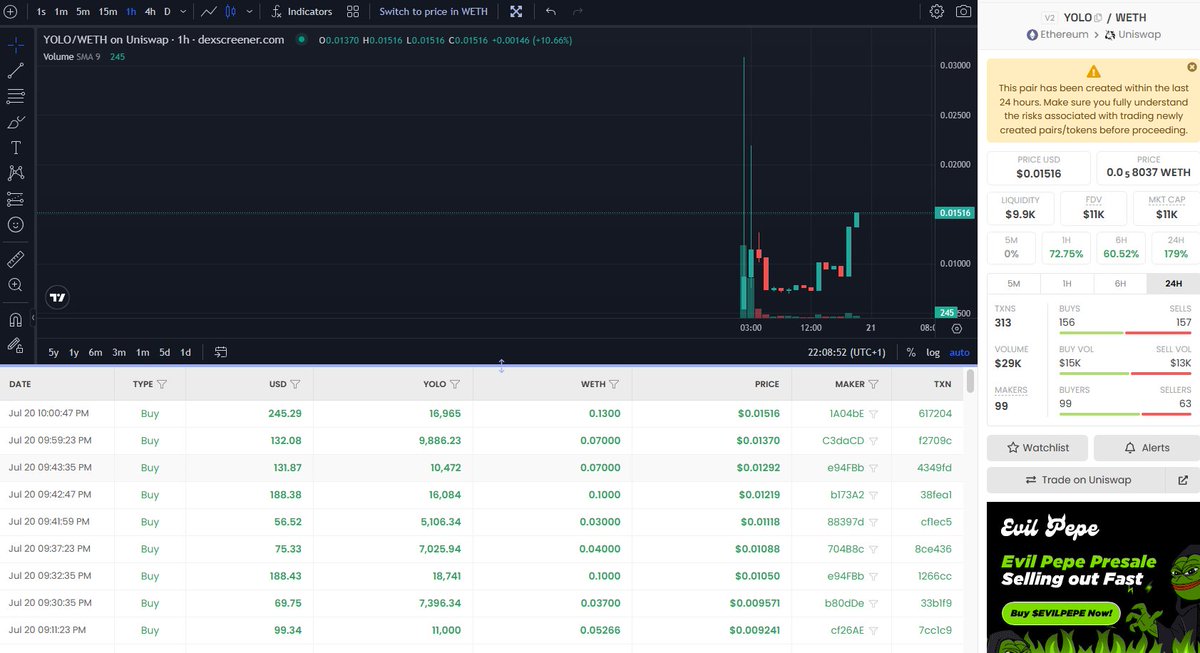1200x653 pixels.
Task: Toggle lock all drawing tools
Action: (x=16, y=345)
